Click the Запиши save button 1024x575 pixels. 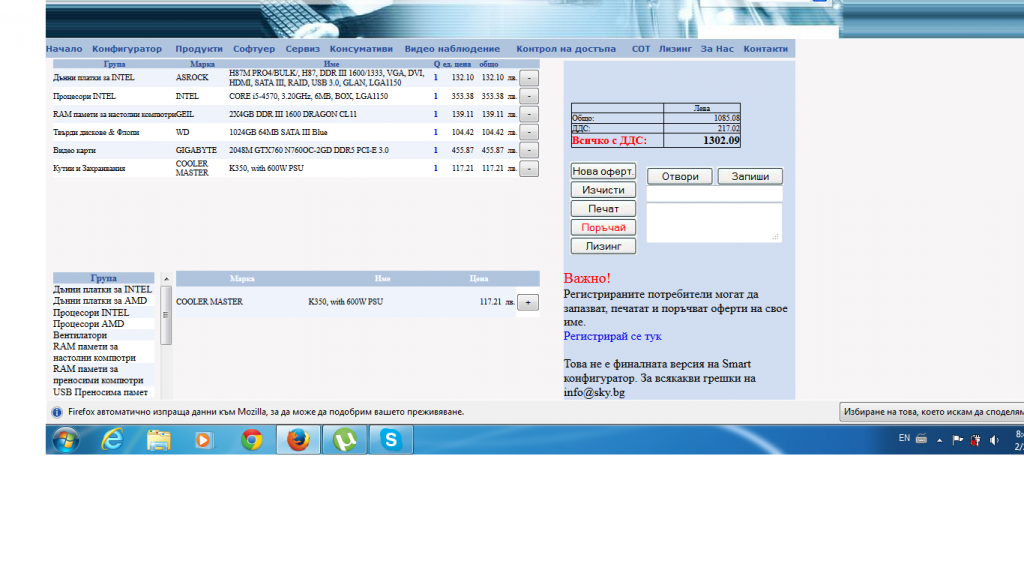click(x=750, y=177)
